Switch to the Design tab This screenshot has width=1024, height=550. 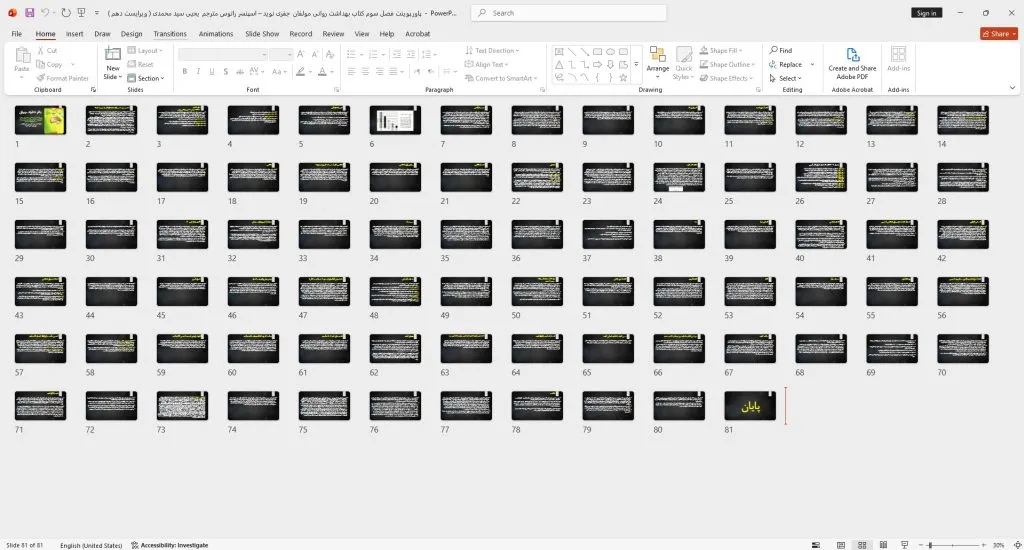(x=131, y=33)
